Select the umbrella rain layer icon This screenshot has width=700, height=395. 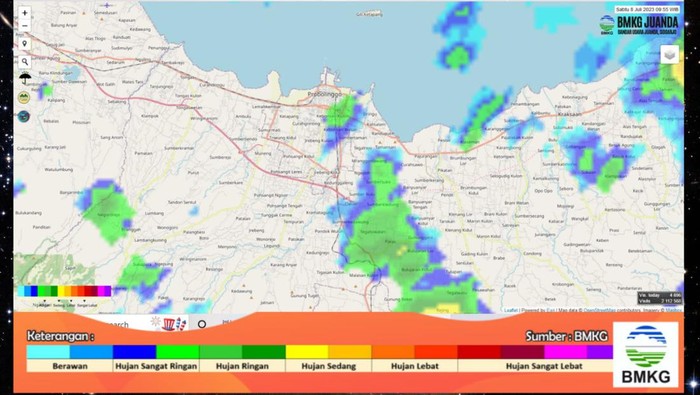pos(25,79)
